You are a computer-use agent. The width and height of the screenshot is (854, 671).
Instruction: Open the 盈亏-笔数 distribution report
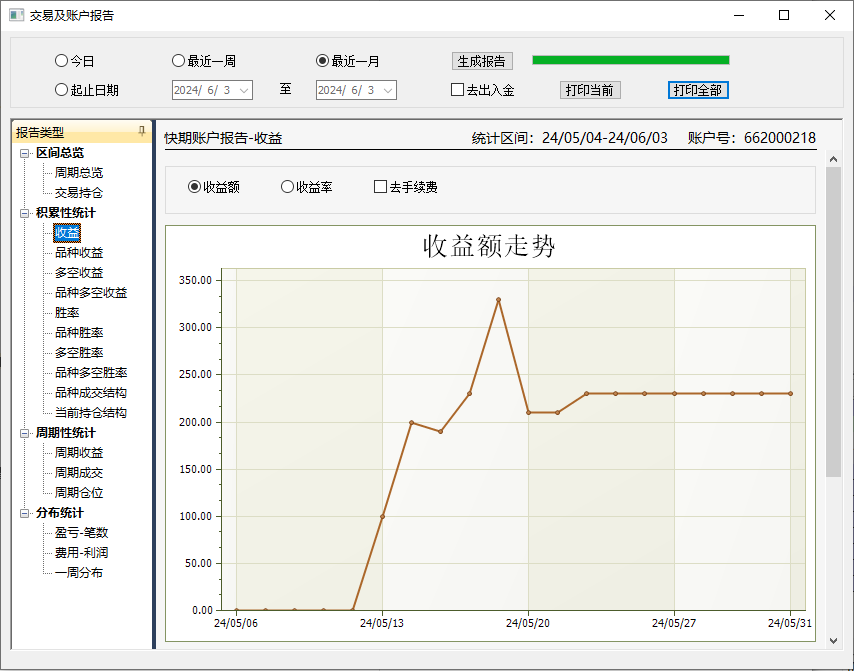(x=81, y=533)
